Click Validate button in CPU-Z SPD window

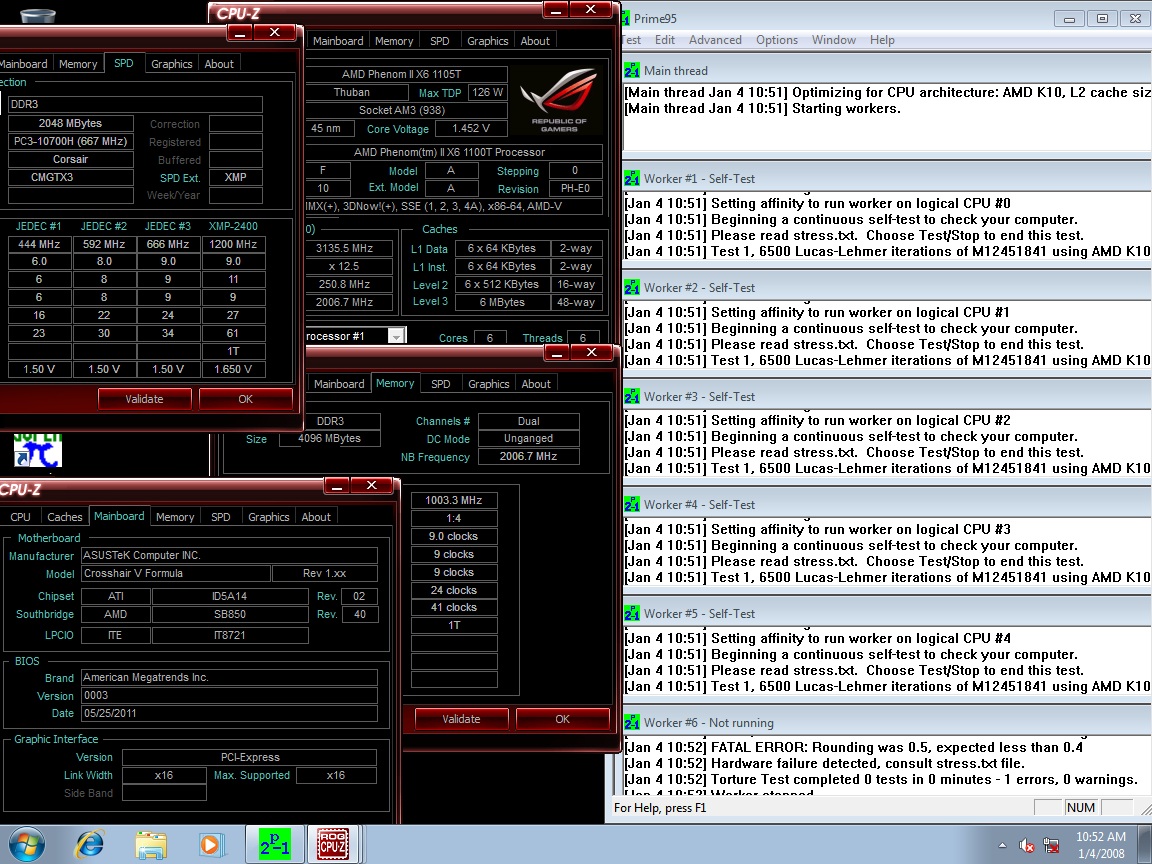(x=144, y=399)
